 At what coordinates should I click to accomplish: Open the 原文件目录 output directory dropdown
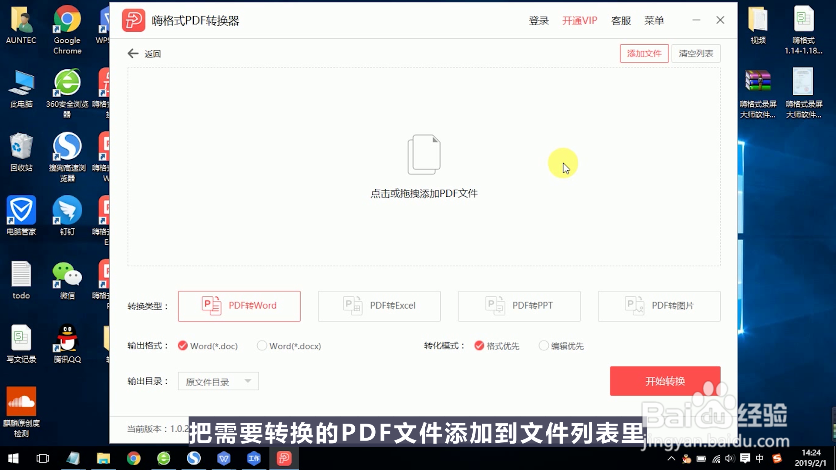click(x=218, y=382)
